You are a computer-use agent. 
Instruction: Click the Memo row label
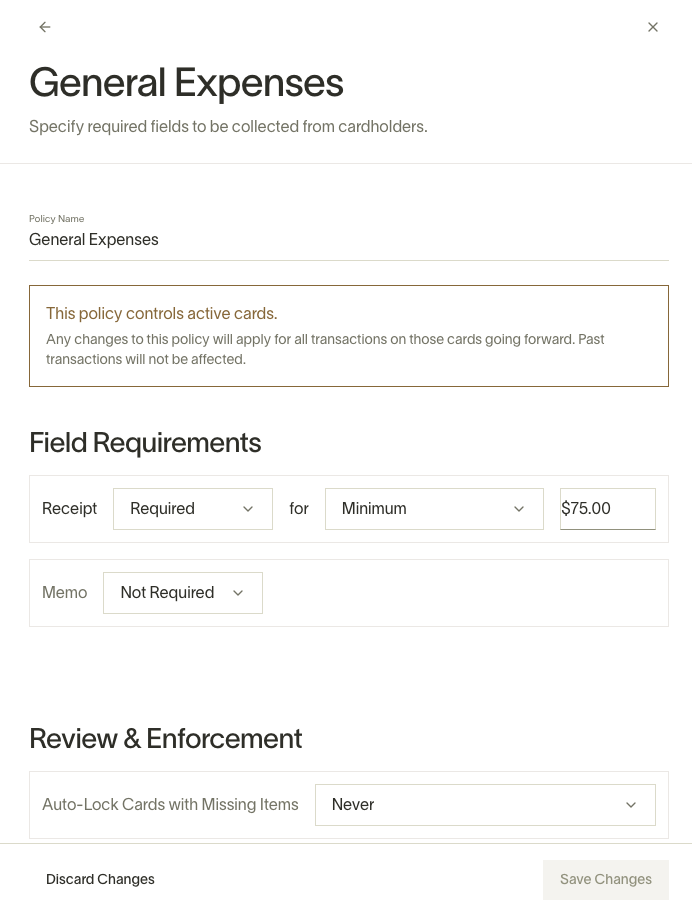(65, 593)
